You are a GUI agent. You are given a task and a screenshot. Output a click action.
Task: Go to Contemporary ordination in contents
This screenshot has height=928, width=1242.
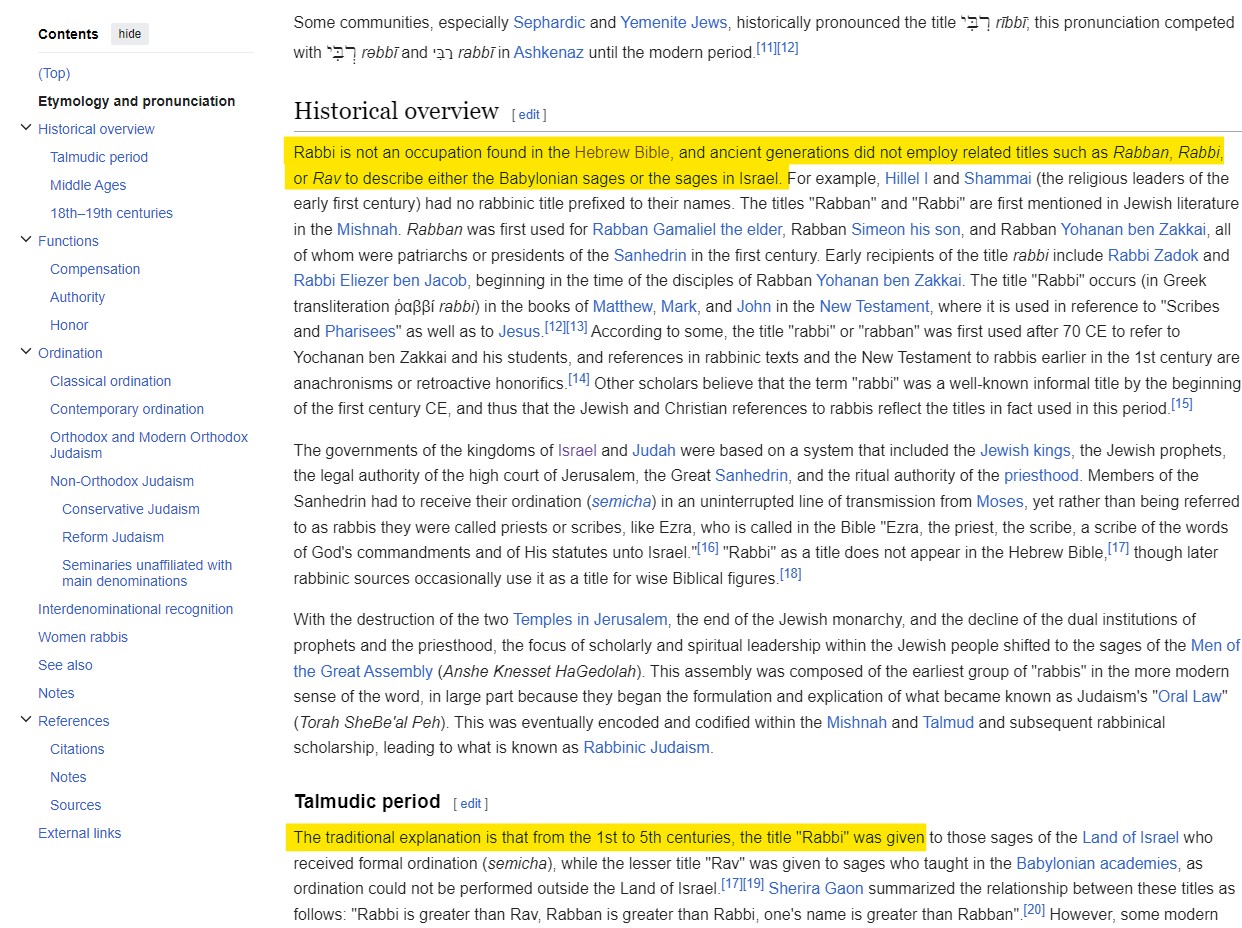127,409
